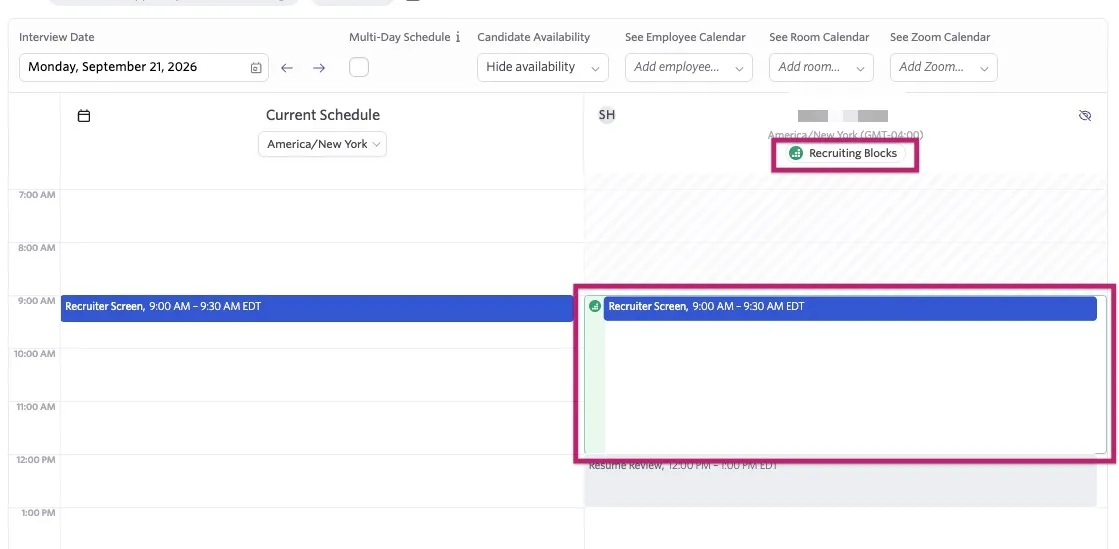Open the America/New York timezone dropdown

click(x=323, y=144)
